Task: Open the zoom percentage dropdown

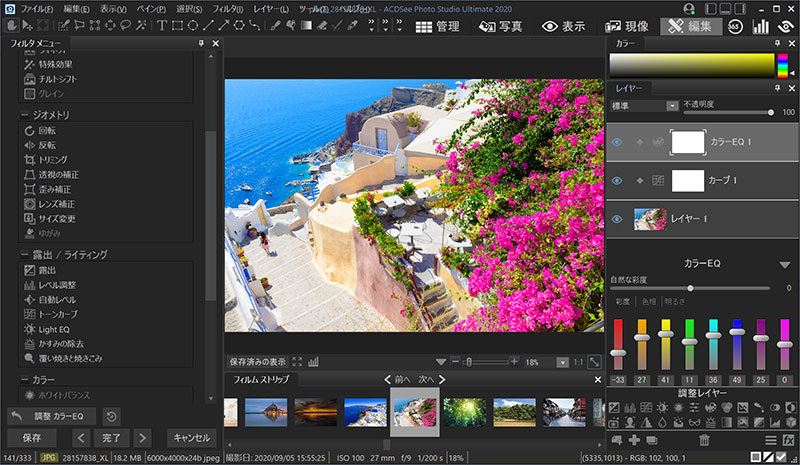Action: (562, 362)
